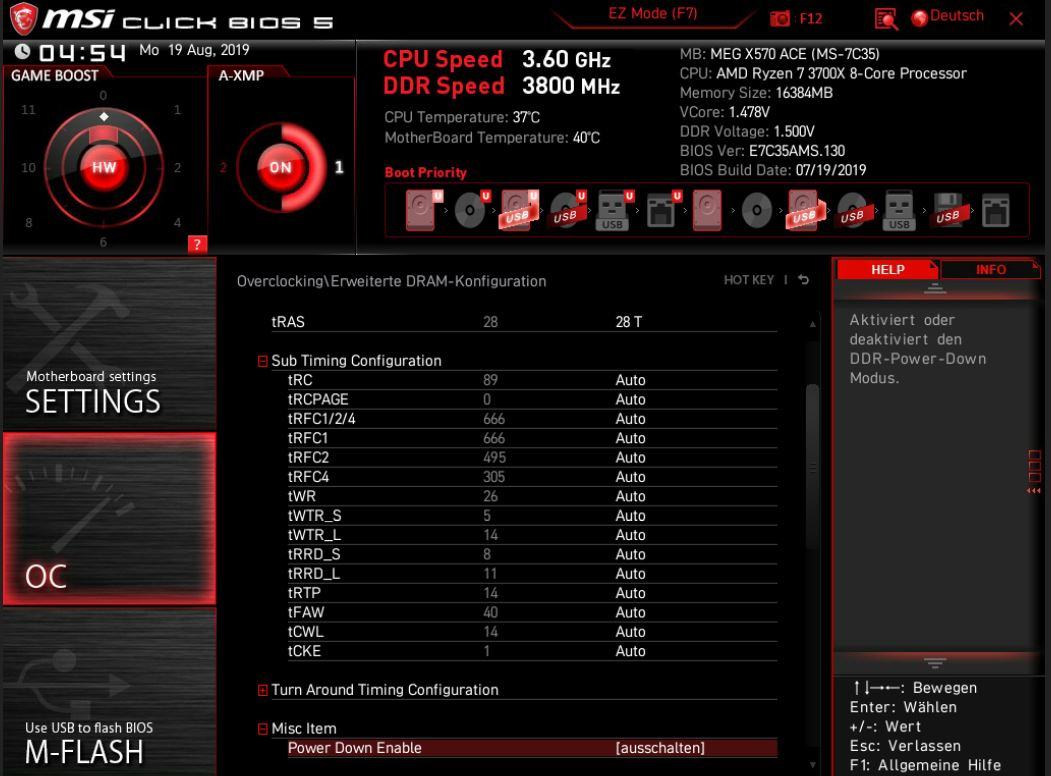1051x776 pixels.
Task: Expand Turn Around Timing Configuration
Action: [263, 690]
